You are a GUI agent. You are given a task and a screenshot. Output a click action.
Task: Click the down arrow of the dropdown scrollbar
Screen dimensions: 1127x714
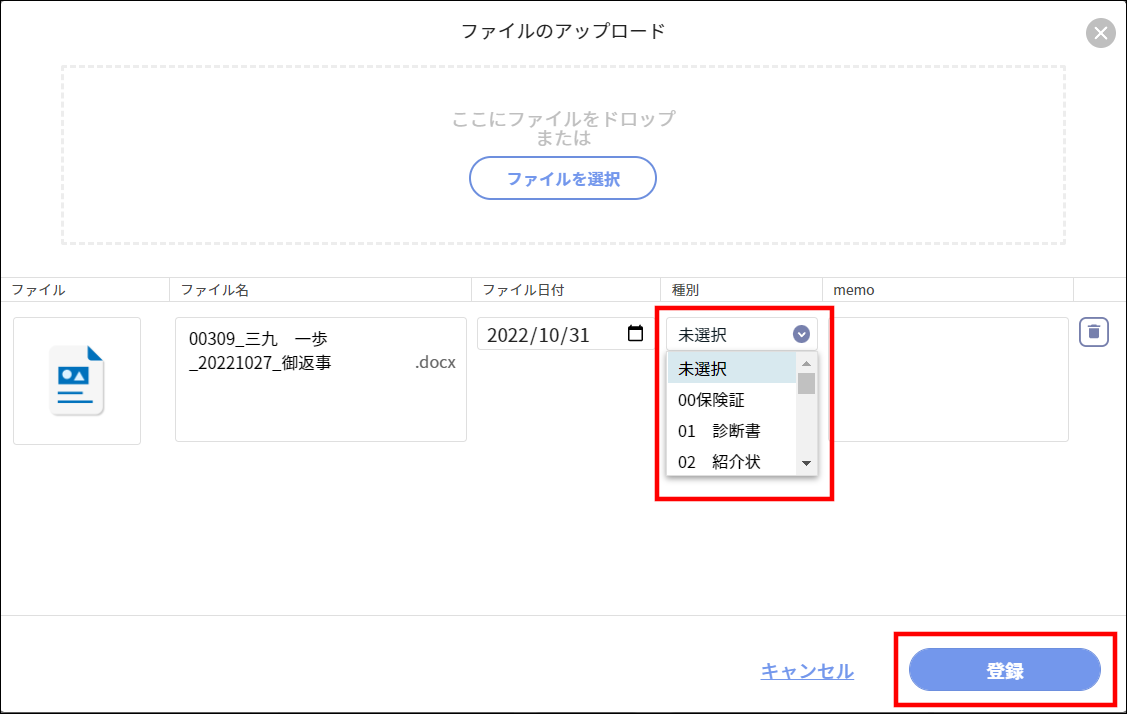pyautogui.click(x=806, y=463)
